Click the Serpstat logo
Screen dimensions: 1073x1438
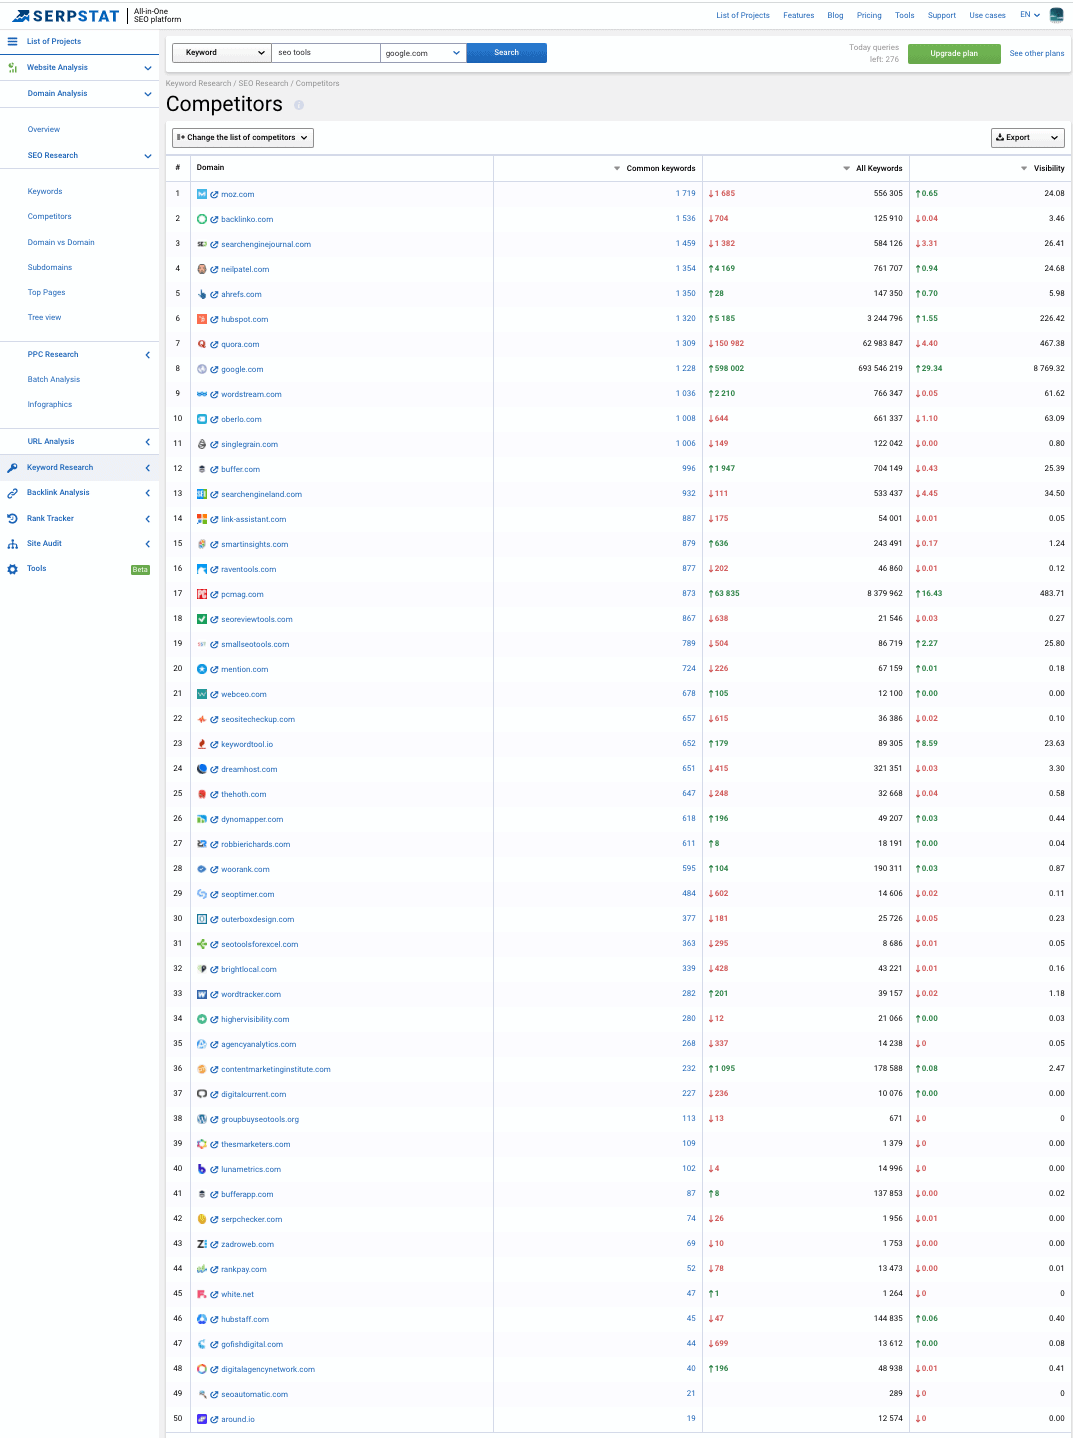pos(66,16)
